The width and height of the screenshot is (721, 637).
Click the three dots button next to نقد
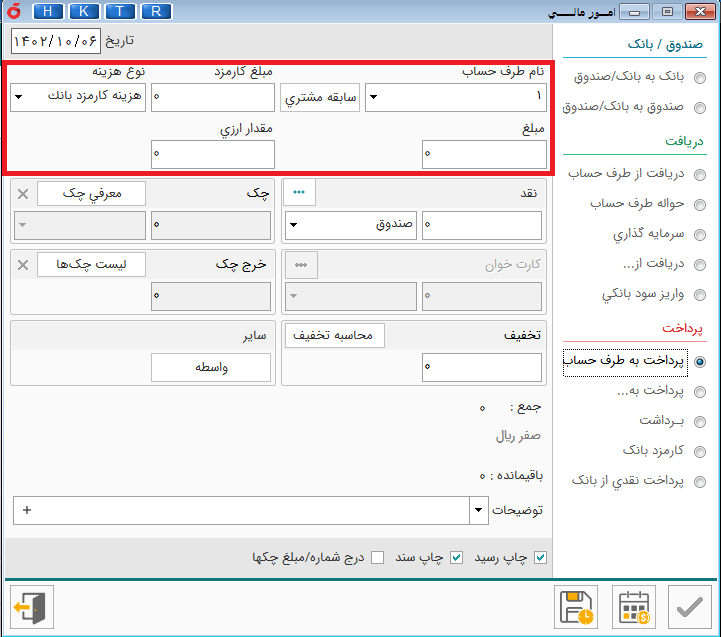click(x=300, y=194)
